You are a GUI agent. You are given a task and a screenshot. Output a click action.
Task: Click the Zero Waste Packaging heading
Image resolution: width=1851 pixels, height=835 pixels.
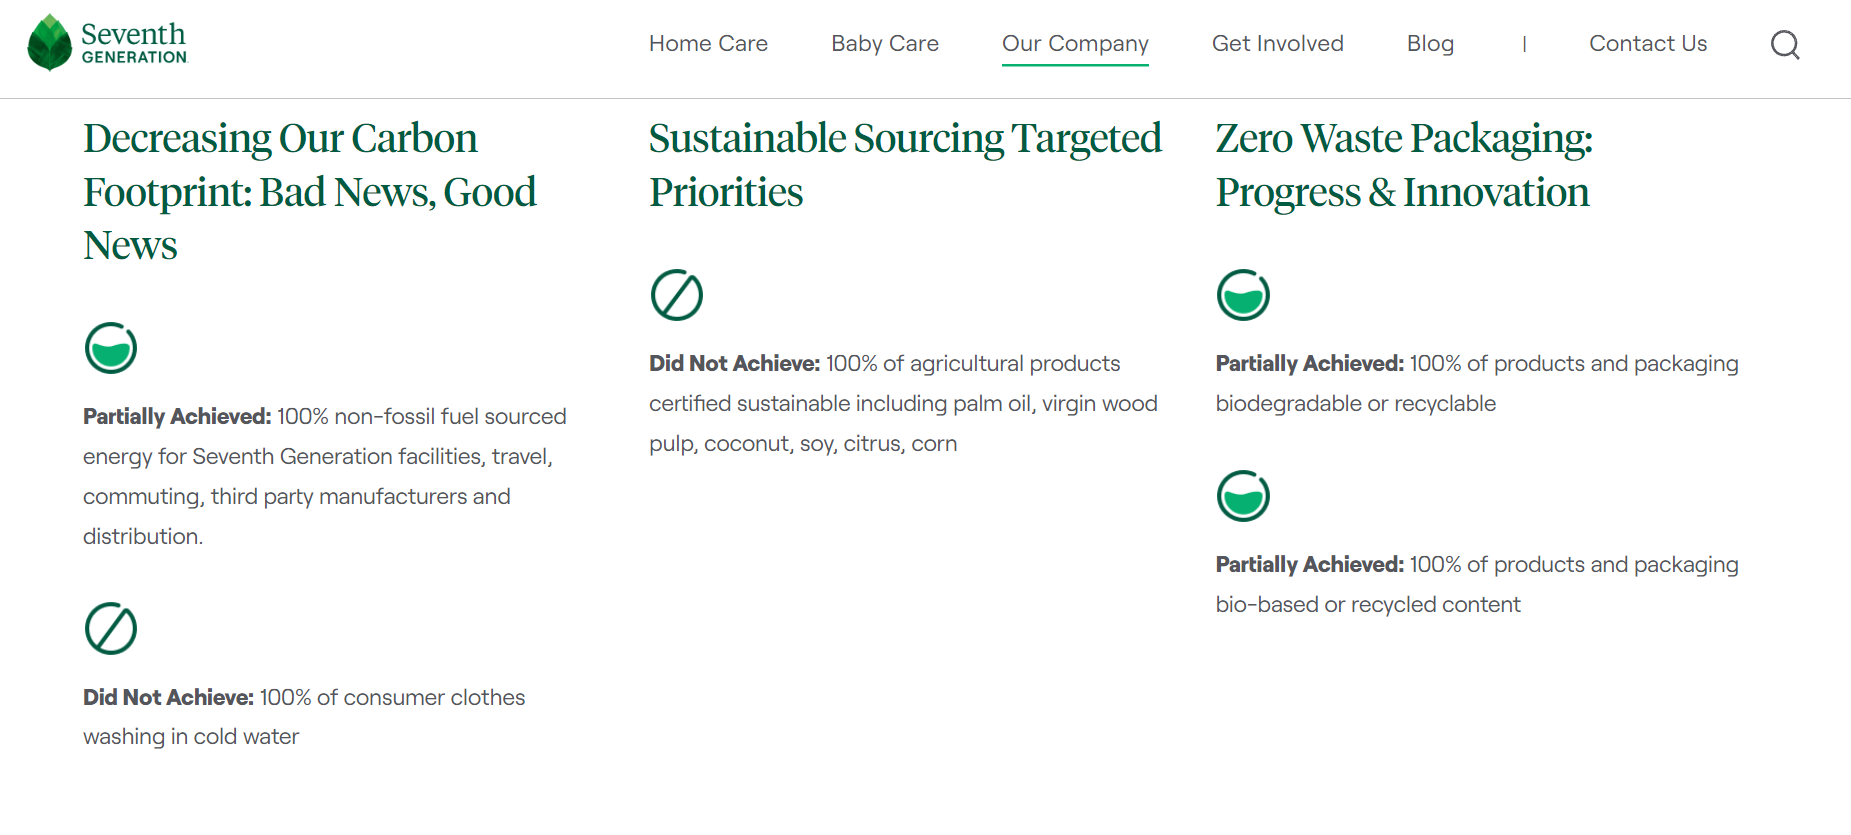[1403, 165]
